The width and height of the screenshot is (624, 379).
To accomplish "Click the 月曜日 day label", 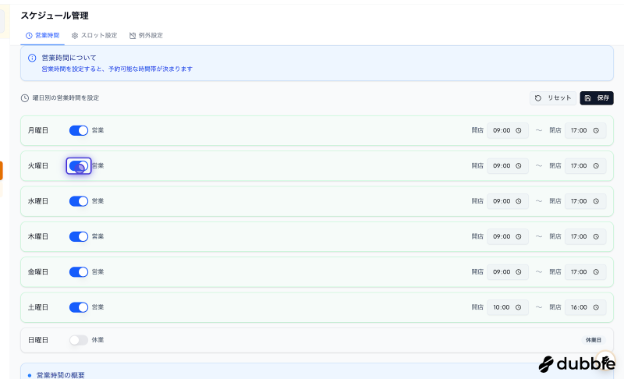I will [x=38, y=131].
